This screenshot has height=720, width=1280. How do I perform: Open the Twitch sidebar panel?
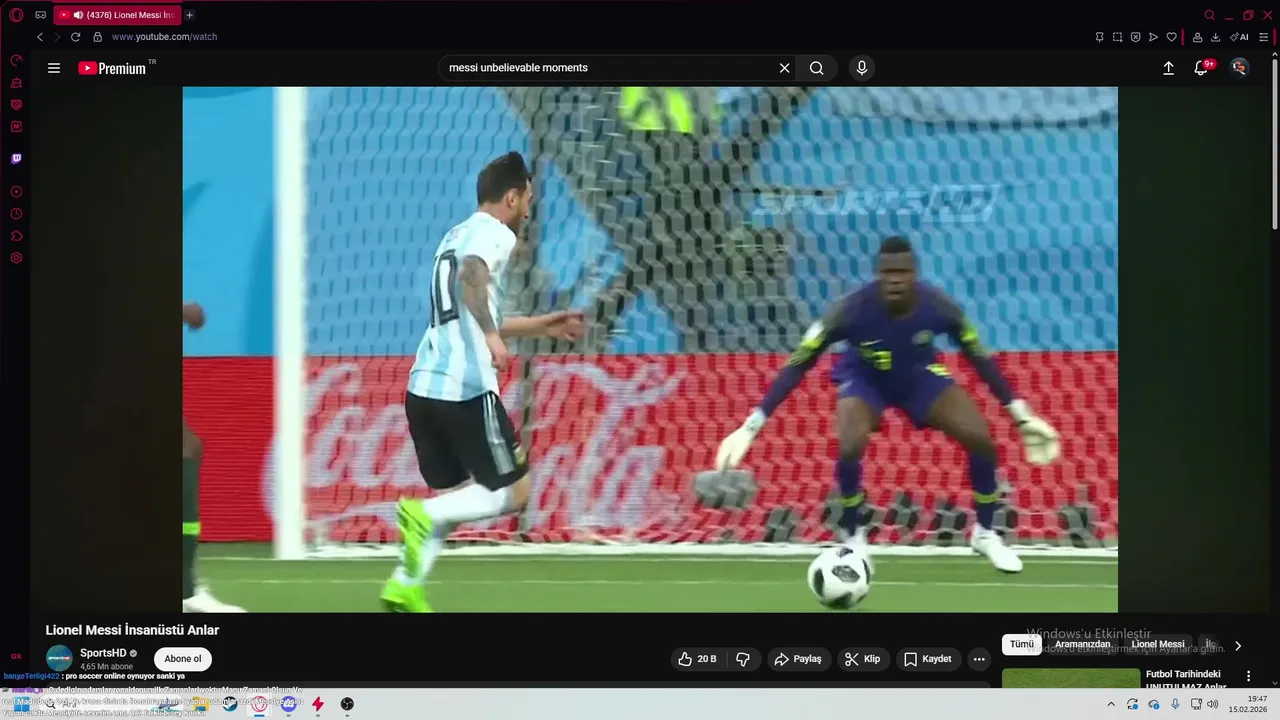16,158
